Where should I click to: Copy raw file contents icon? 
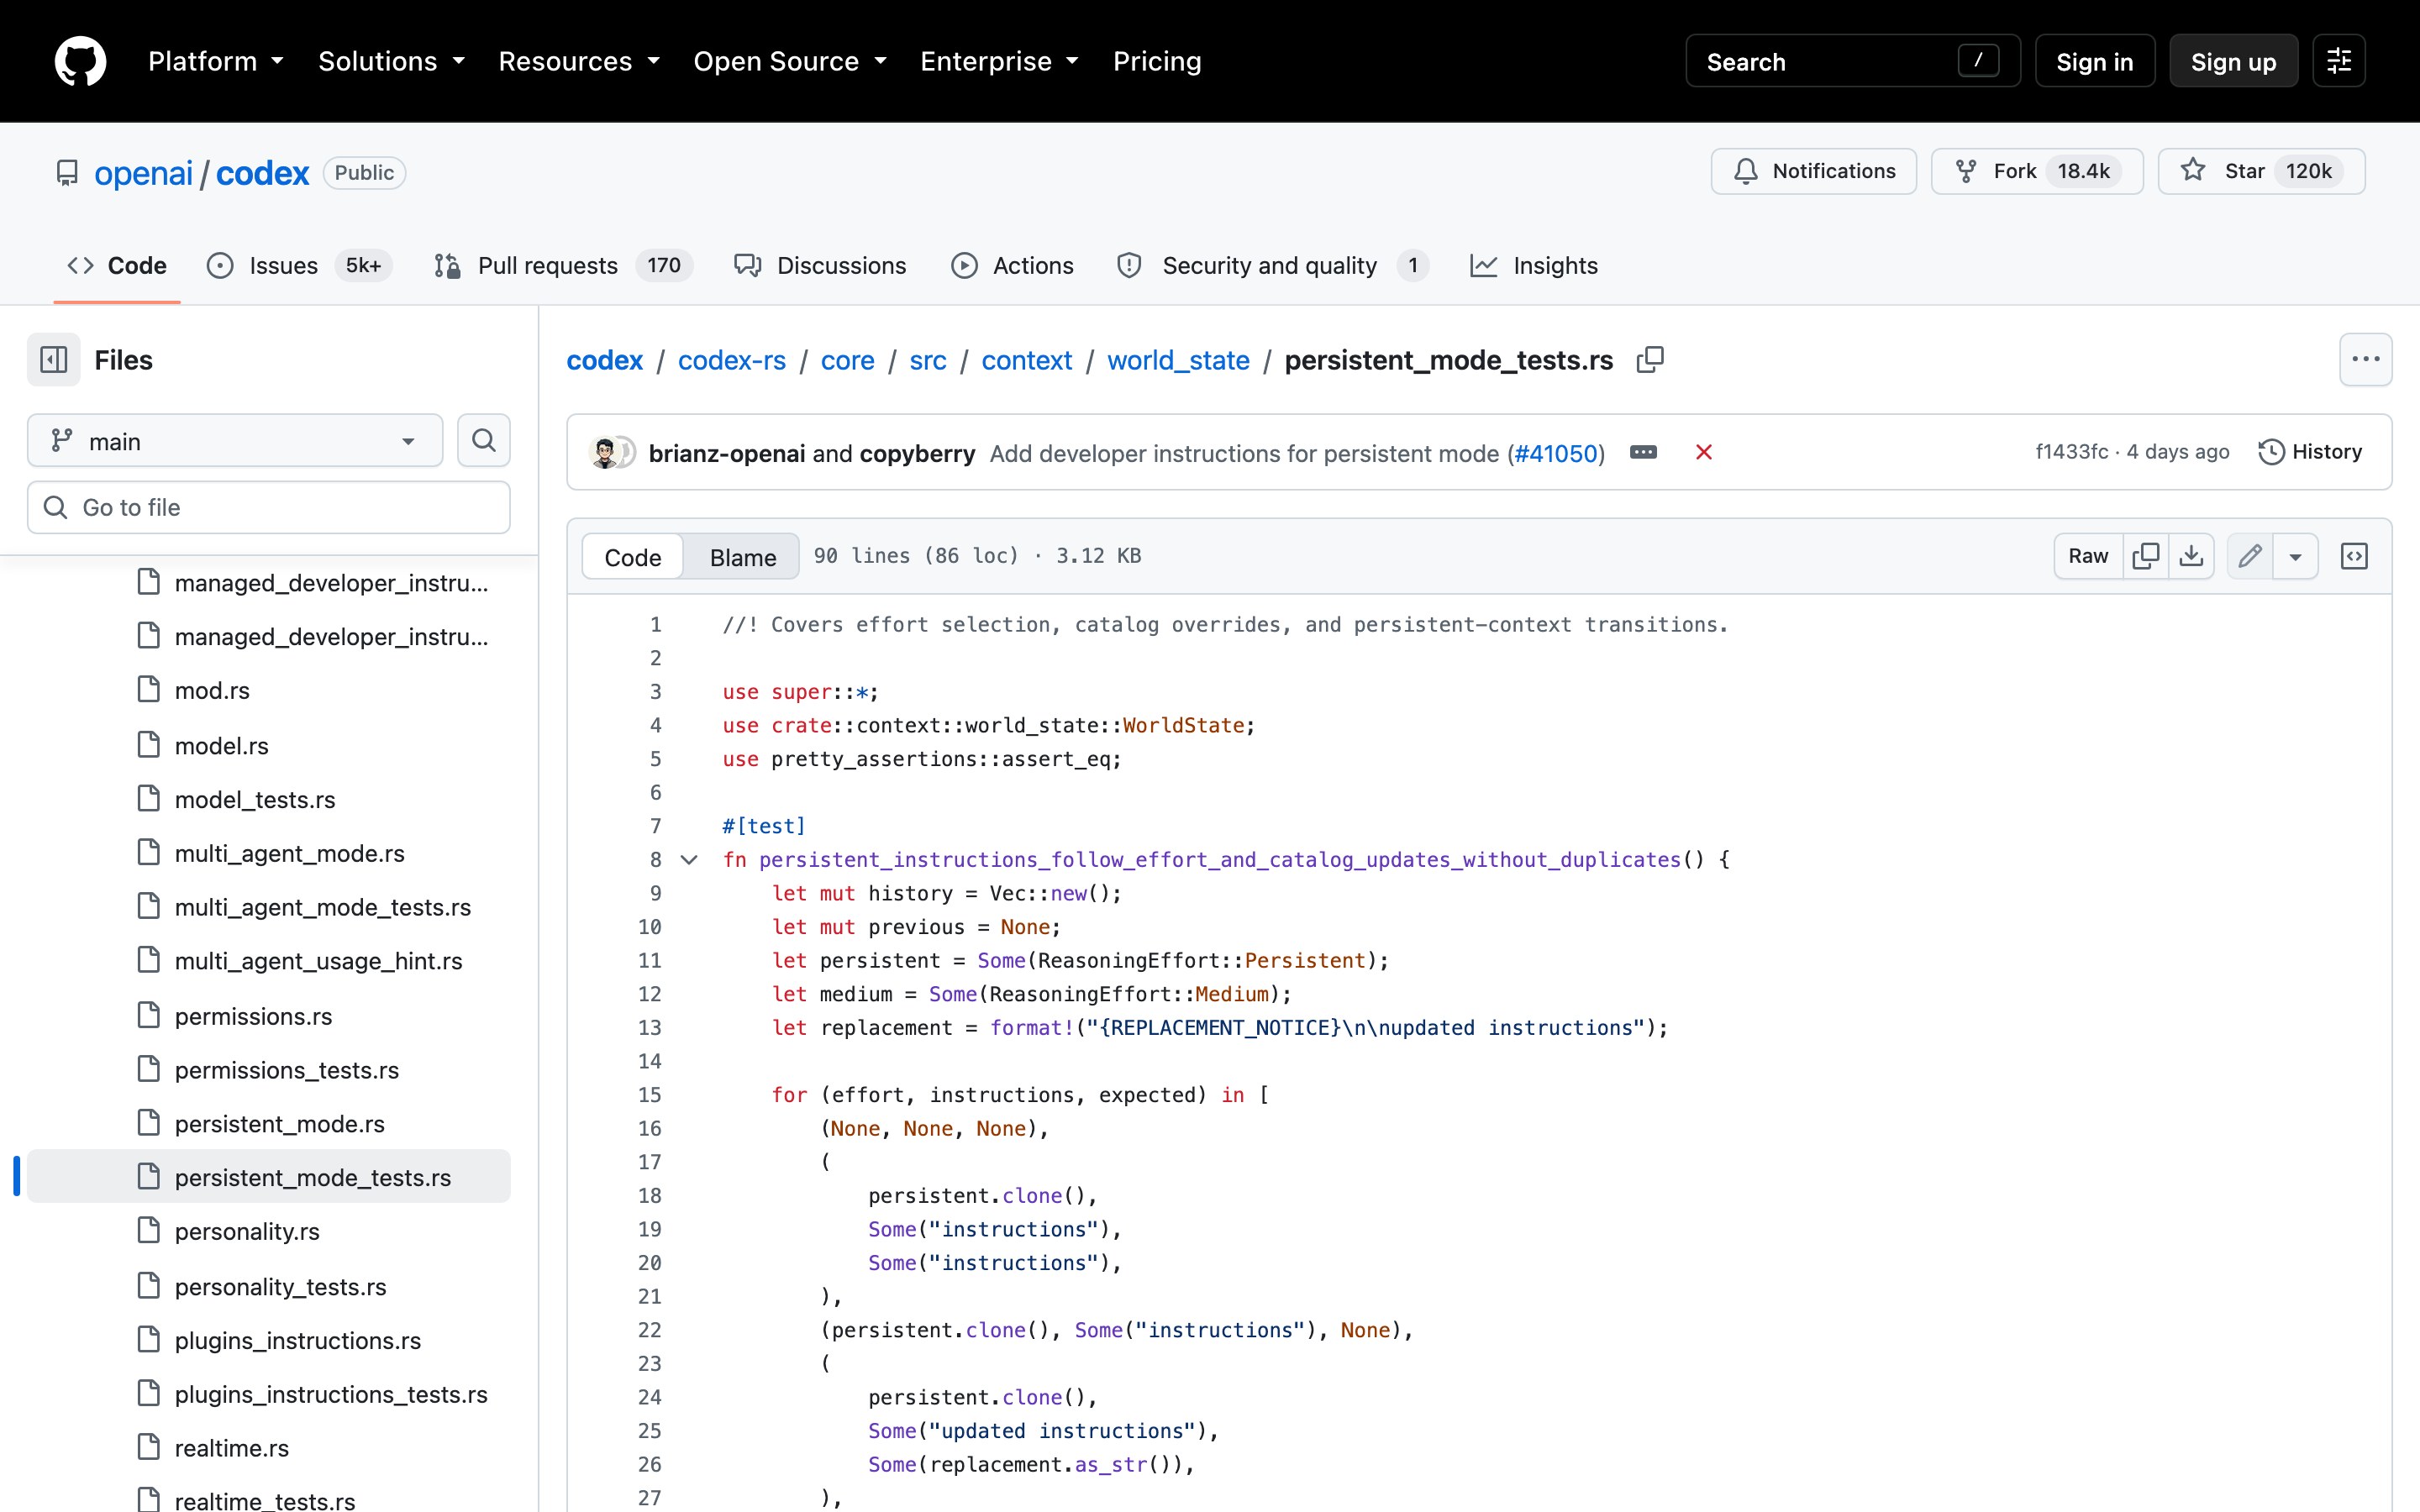pyautogui.click(x=2146, y=556)
